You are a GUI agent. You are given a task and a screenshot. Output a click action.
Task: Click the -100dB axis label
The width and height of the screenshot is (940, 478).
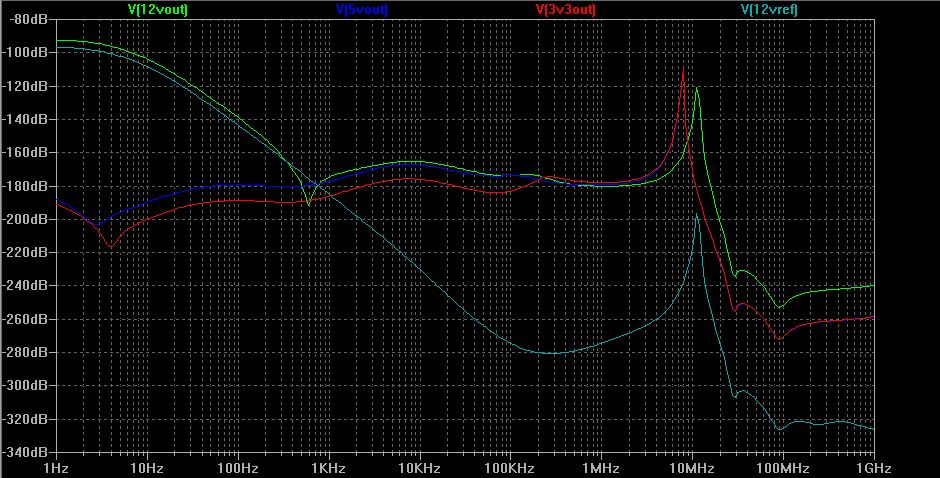[x=25, y=53]
